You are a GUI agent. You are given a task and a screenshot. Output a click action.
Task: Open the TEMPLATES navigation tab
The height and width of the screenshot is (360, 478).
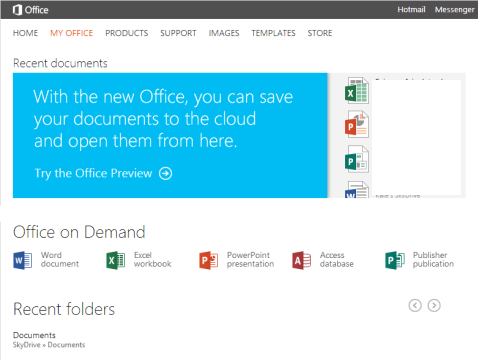(x=273, y=33)
